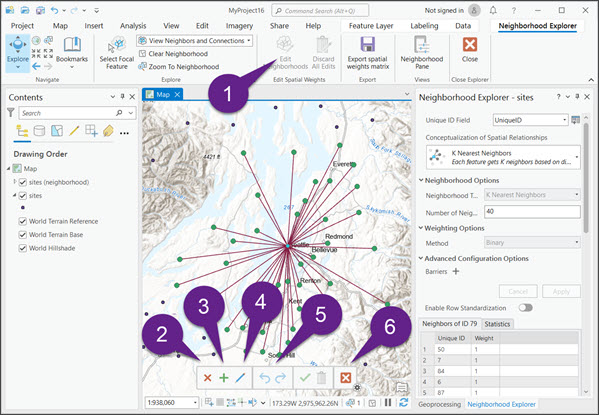This screenshot has height=415, width=599.
Task: Toggle Enable Row Standardization switch
Action: click(526, 308)
